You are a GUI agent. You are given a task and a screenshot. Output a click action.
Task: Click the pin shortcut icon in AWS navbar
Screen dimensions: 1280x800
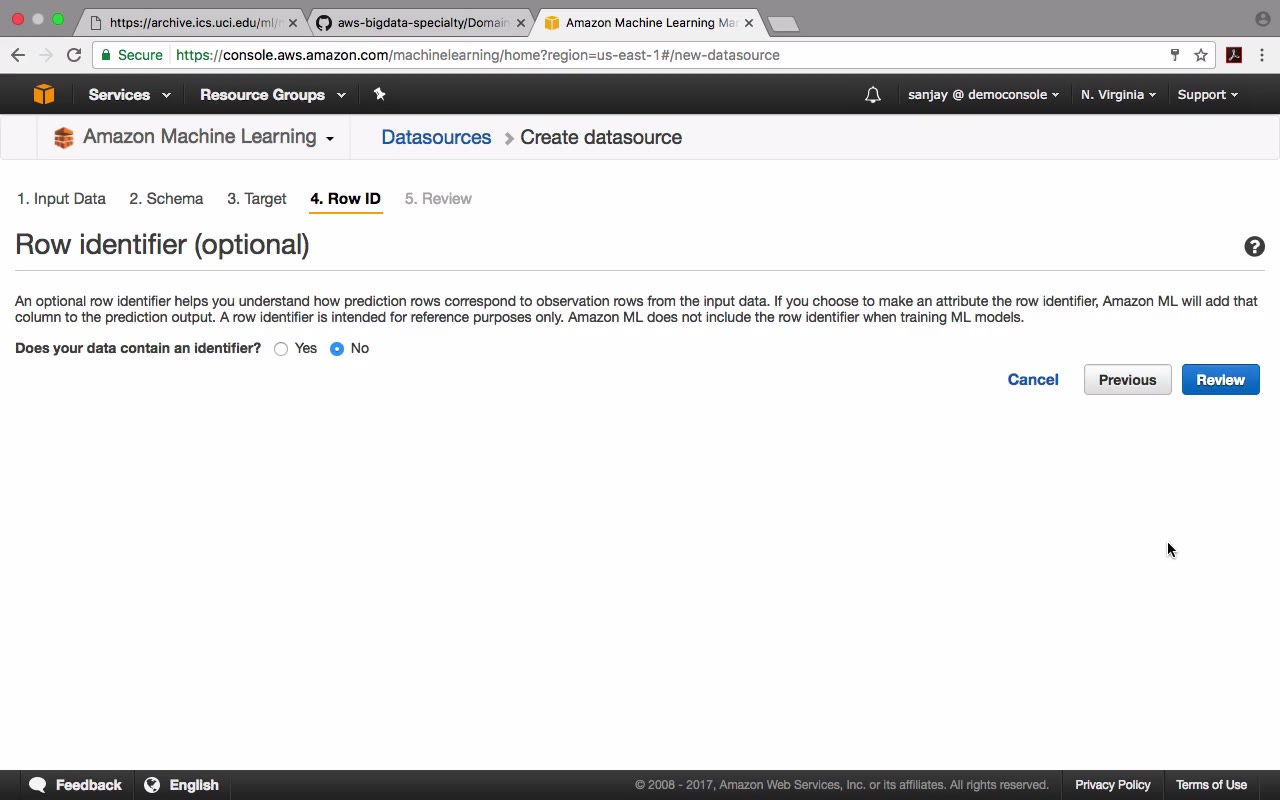click(379, 94)
